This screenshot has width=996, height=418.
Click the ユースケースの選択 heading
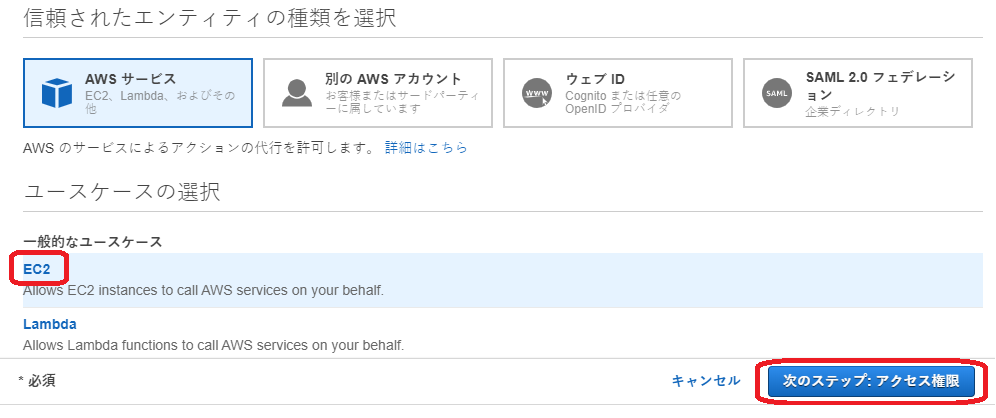point(122,191)
